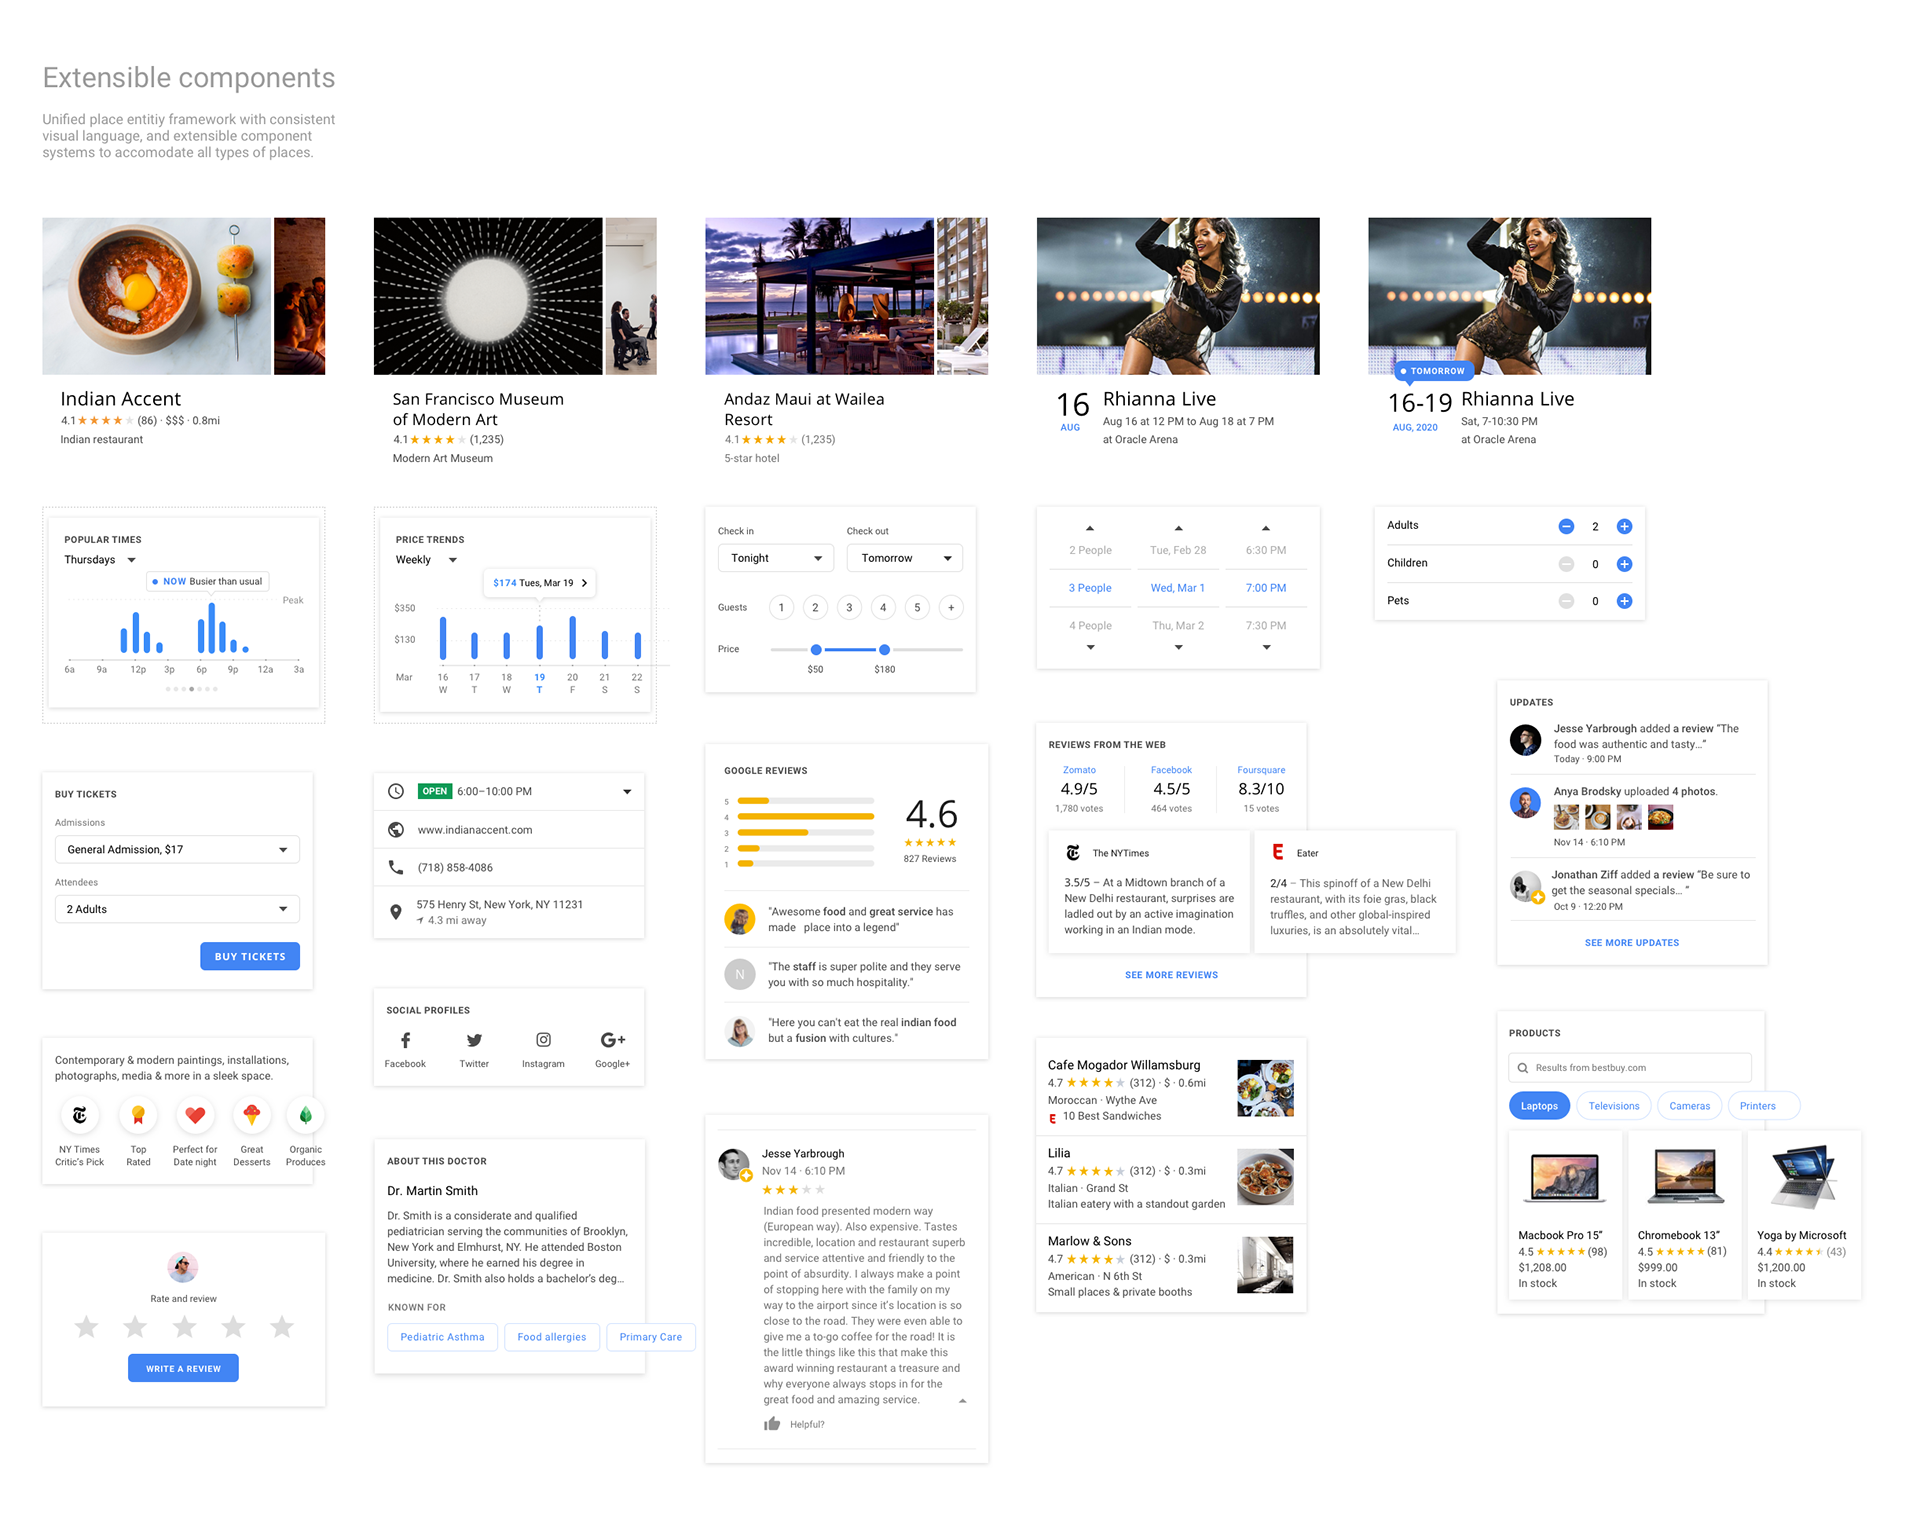Select the Laptops product tab
Image resolution: width=1920 pixels, height=1529 pixels.
[1539, 1106]
